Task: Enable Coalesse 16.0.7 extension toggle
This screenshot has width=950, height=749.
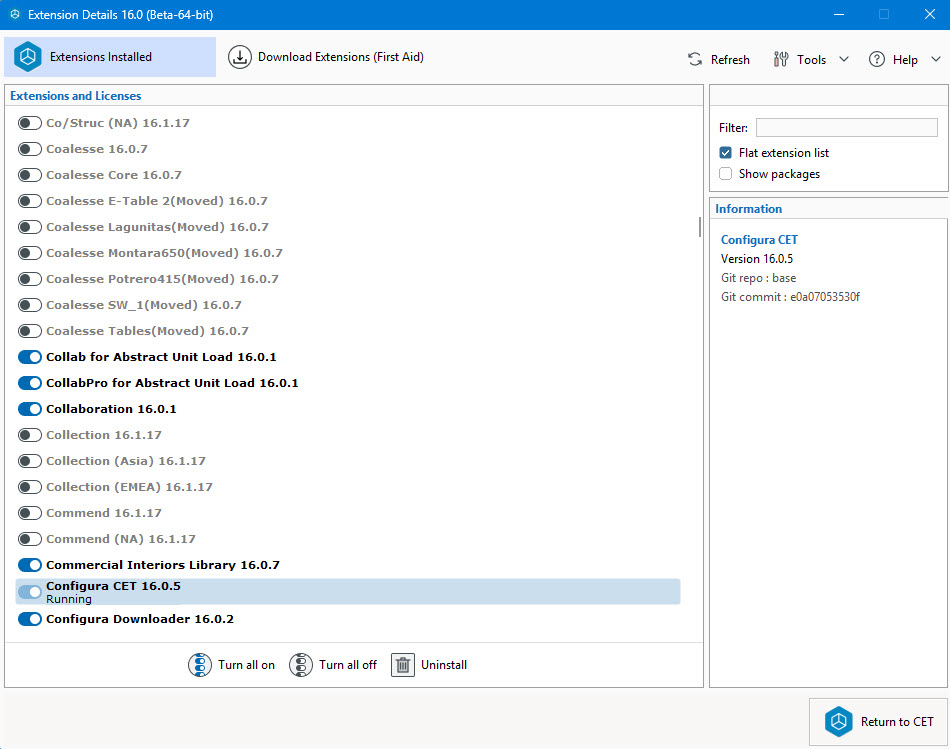Action: coord(30,149)
